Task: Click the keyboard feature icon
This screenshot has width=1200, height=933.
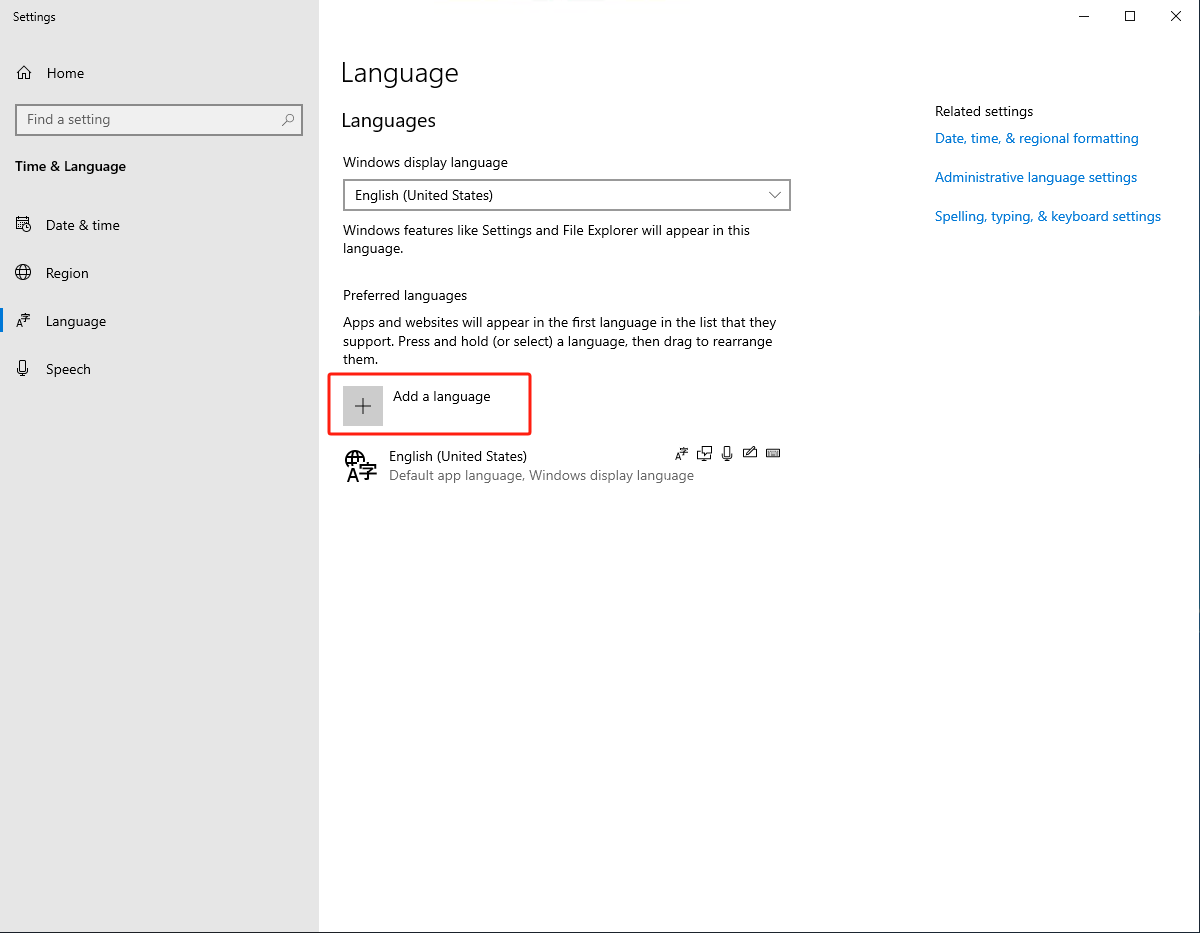Action: (773, 453)
